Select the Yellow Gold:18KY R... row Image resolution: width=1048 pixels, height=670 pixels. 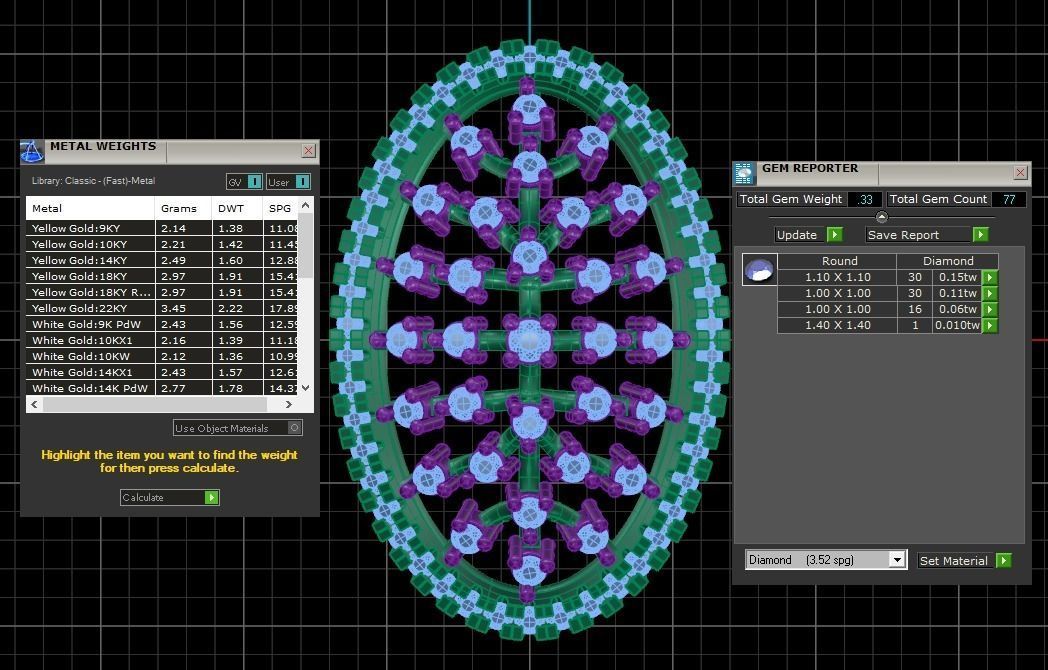162,292
